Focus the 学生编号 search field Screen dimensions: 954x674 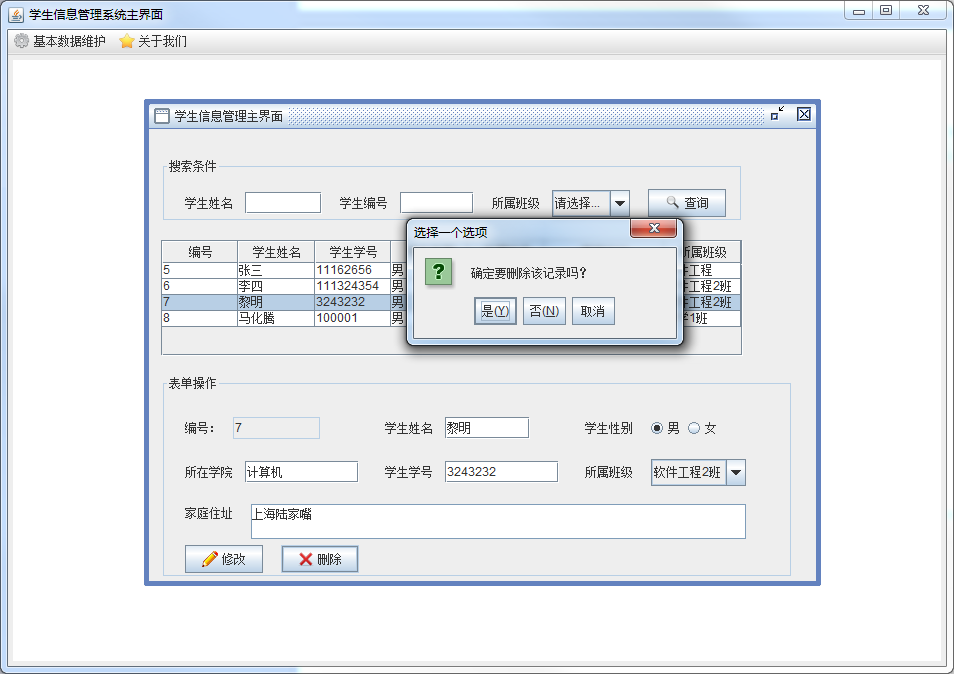click(x=436, y=203)
